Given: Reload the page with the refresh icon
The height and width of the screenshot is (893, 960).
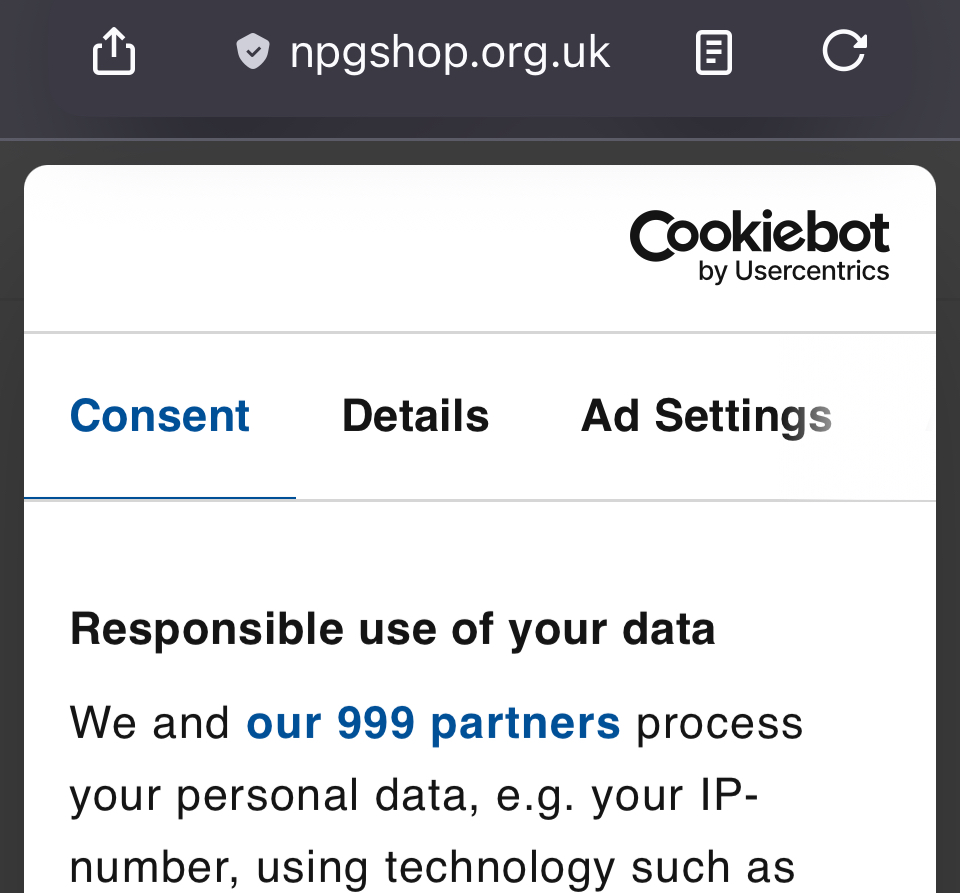Looking at the screenshot, I should (x=844, y=51).
